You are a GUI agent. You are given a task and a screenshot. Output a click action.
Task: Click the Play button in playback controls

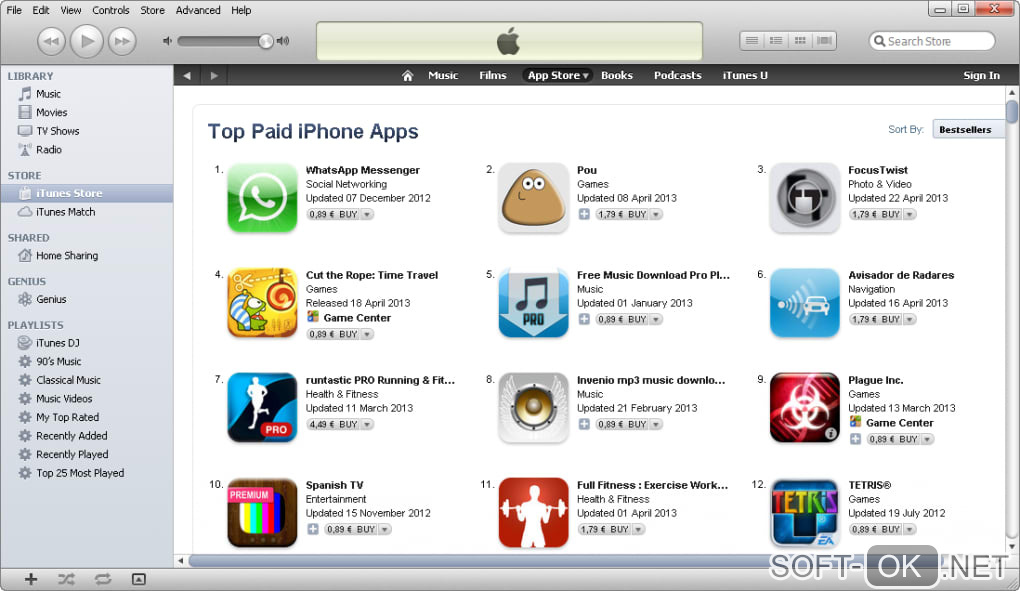tap(86, 42)
